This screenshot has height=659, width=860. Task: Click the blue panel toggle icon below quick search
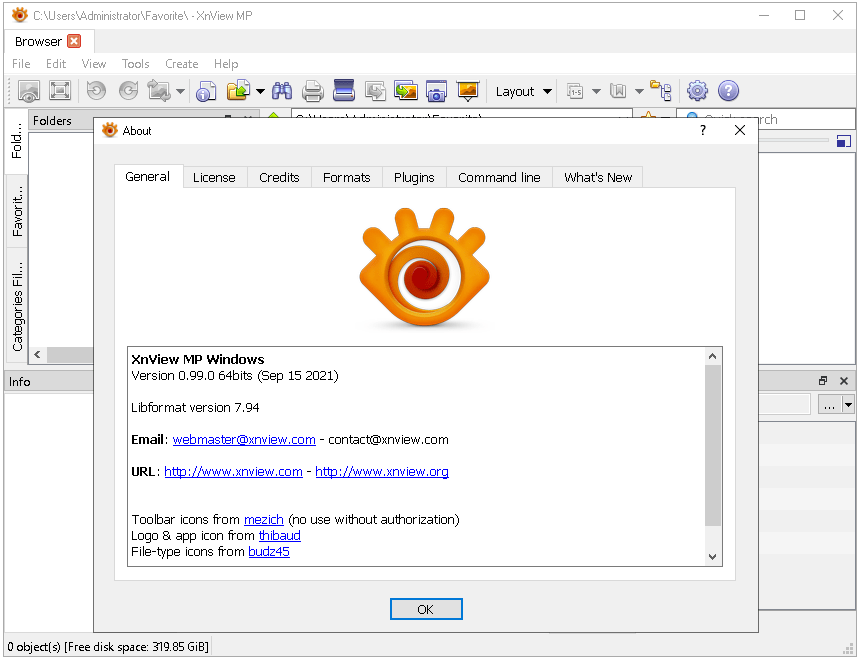point(844,141)
